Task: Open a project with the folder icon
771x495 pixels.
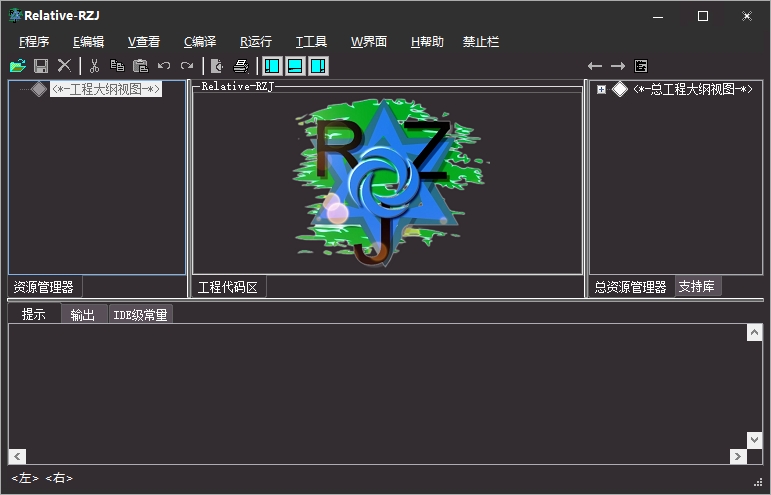Action: tap(18, 66)
